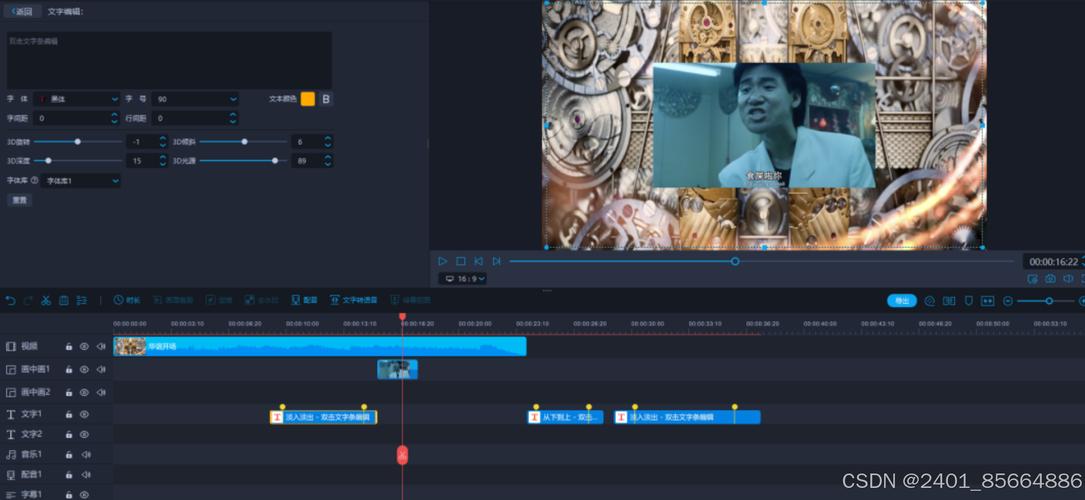
Task: Click the split-view icon near export
Action: click(949, 301)
